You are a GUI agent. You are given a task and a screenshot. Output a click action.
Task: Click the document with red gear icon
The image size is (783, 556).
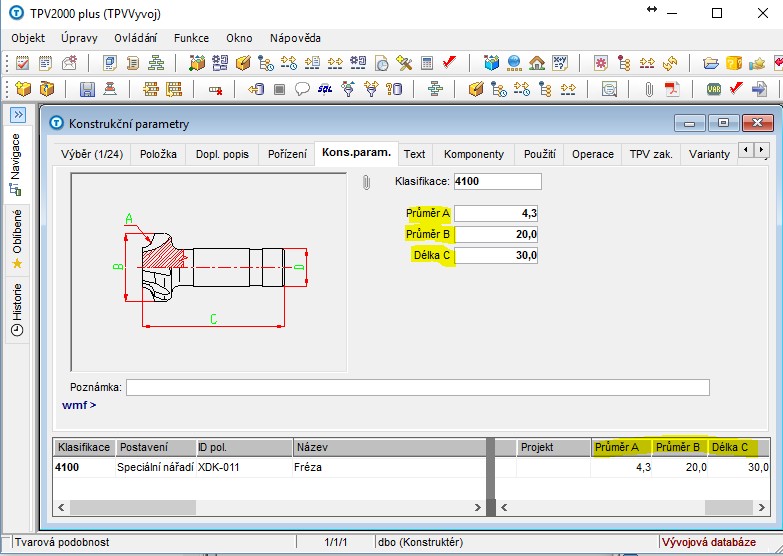coord(601,63)
